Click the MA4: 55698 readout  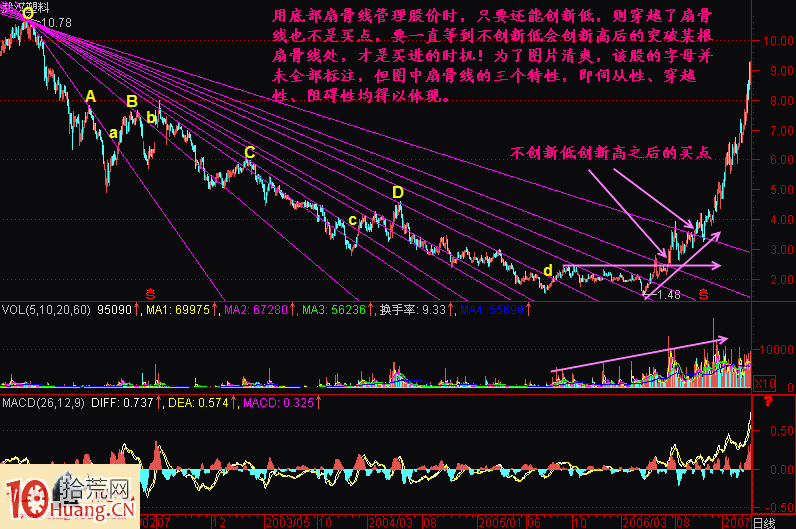tap(491, 310)
